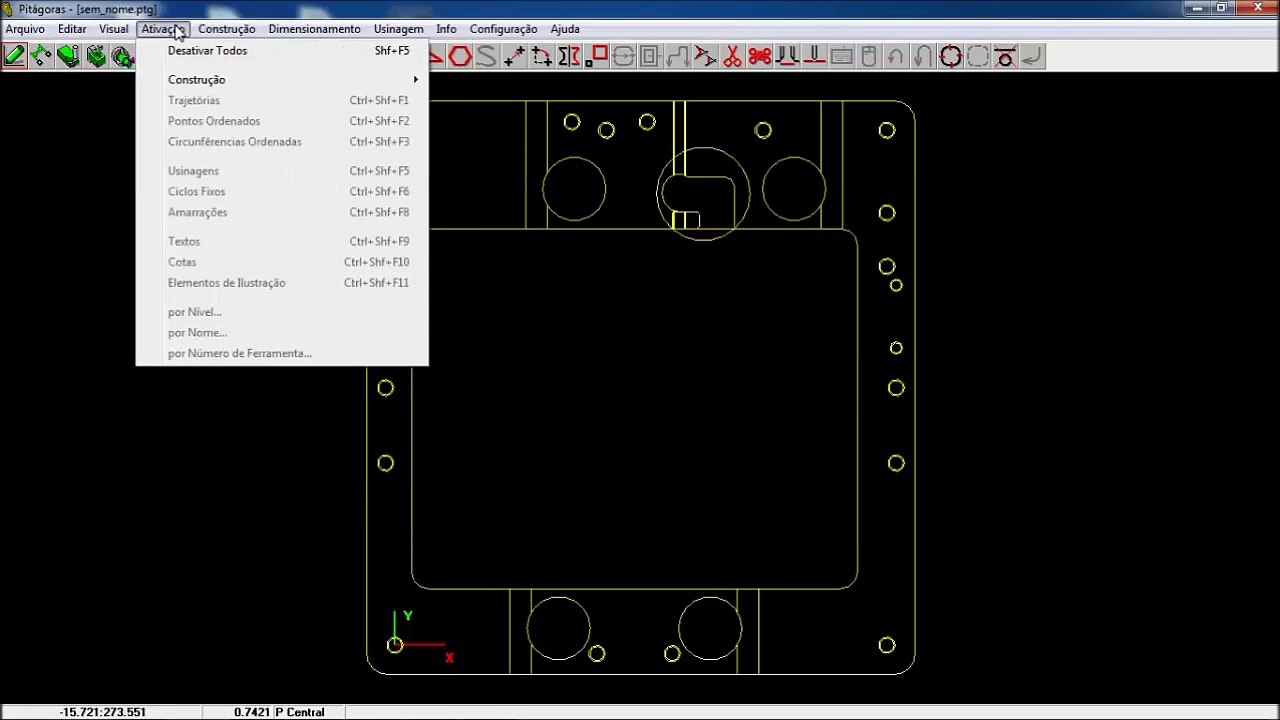Select the red hexagon polygon tool
The width and height of the screenshot is (1280, 720).
point(460,56)
